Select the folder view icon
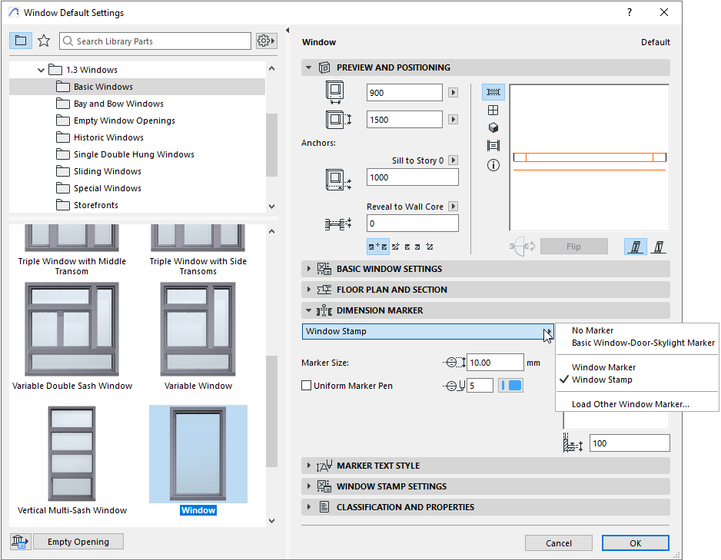This screenshot has height=560, width=721. pyautogui.click(x=20, y=41)
